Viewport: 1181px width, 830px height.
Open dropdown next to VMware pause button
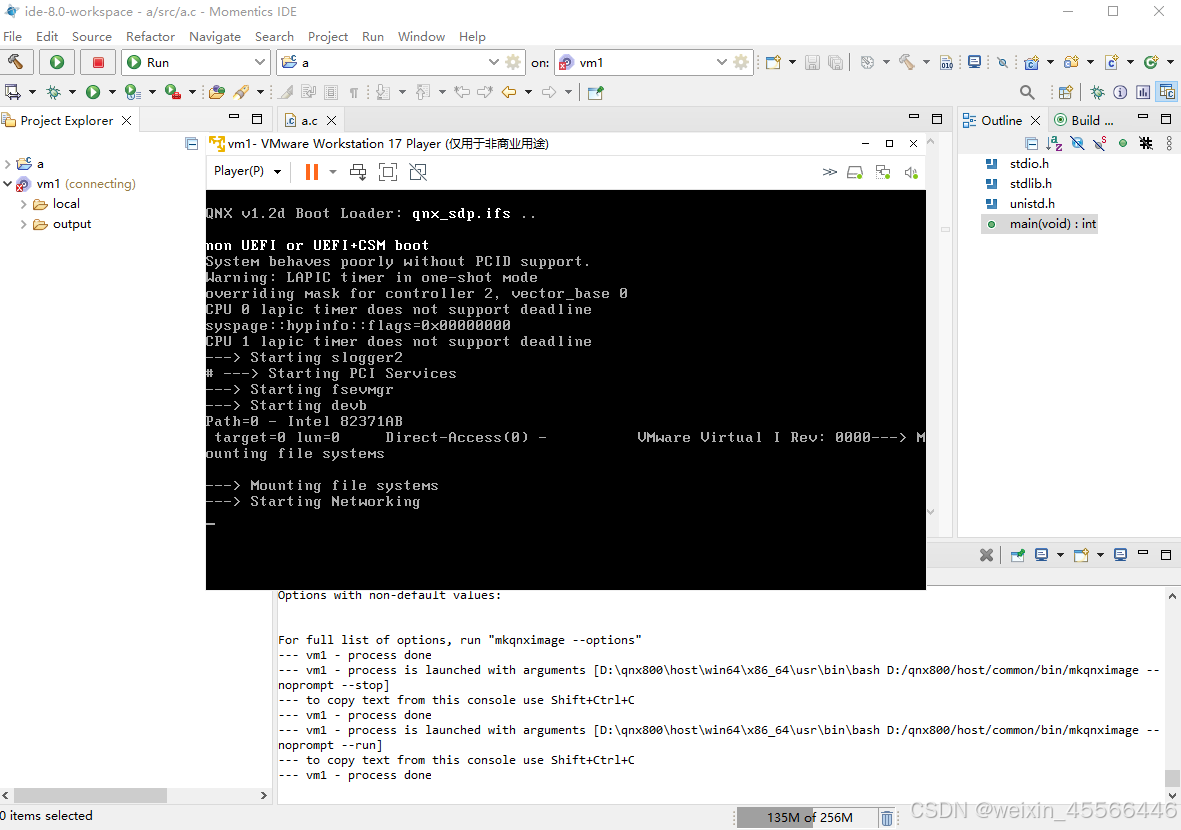coord(332,172)
